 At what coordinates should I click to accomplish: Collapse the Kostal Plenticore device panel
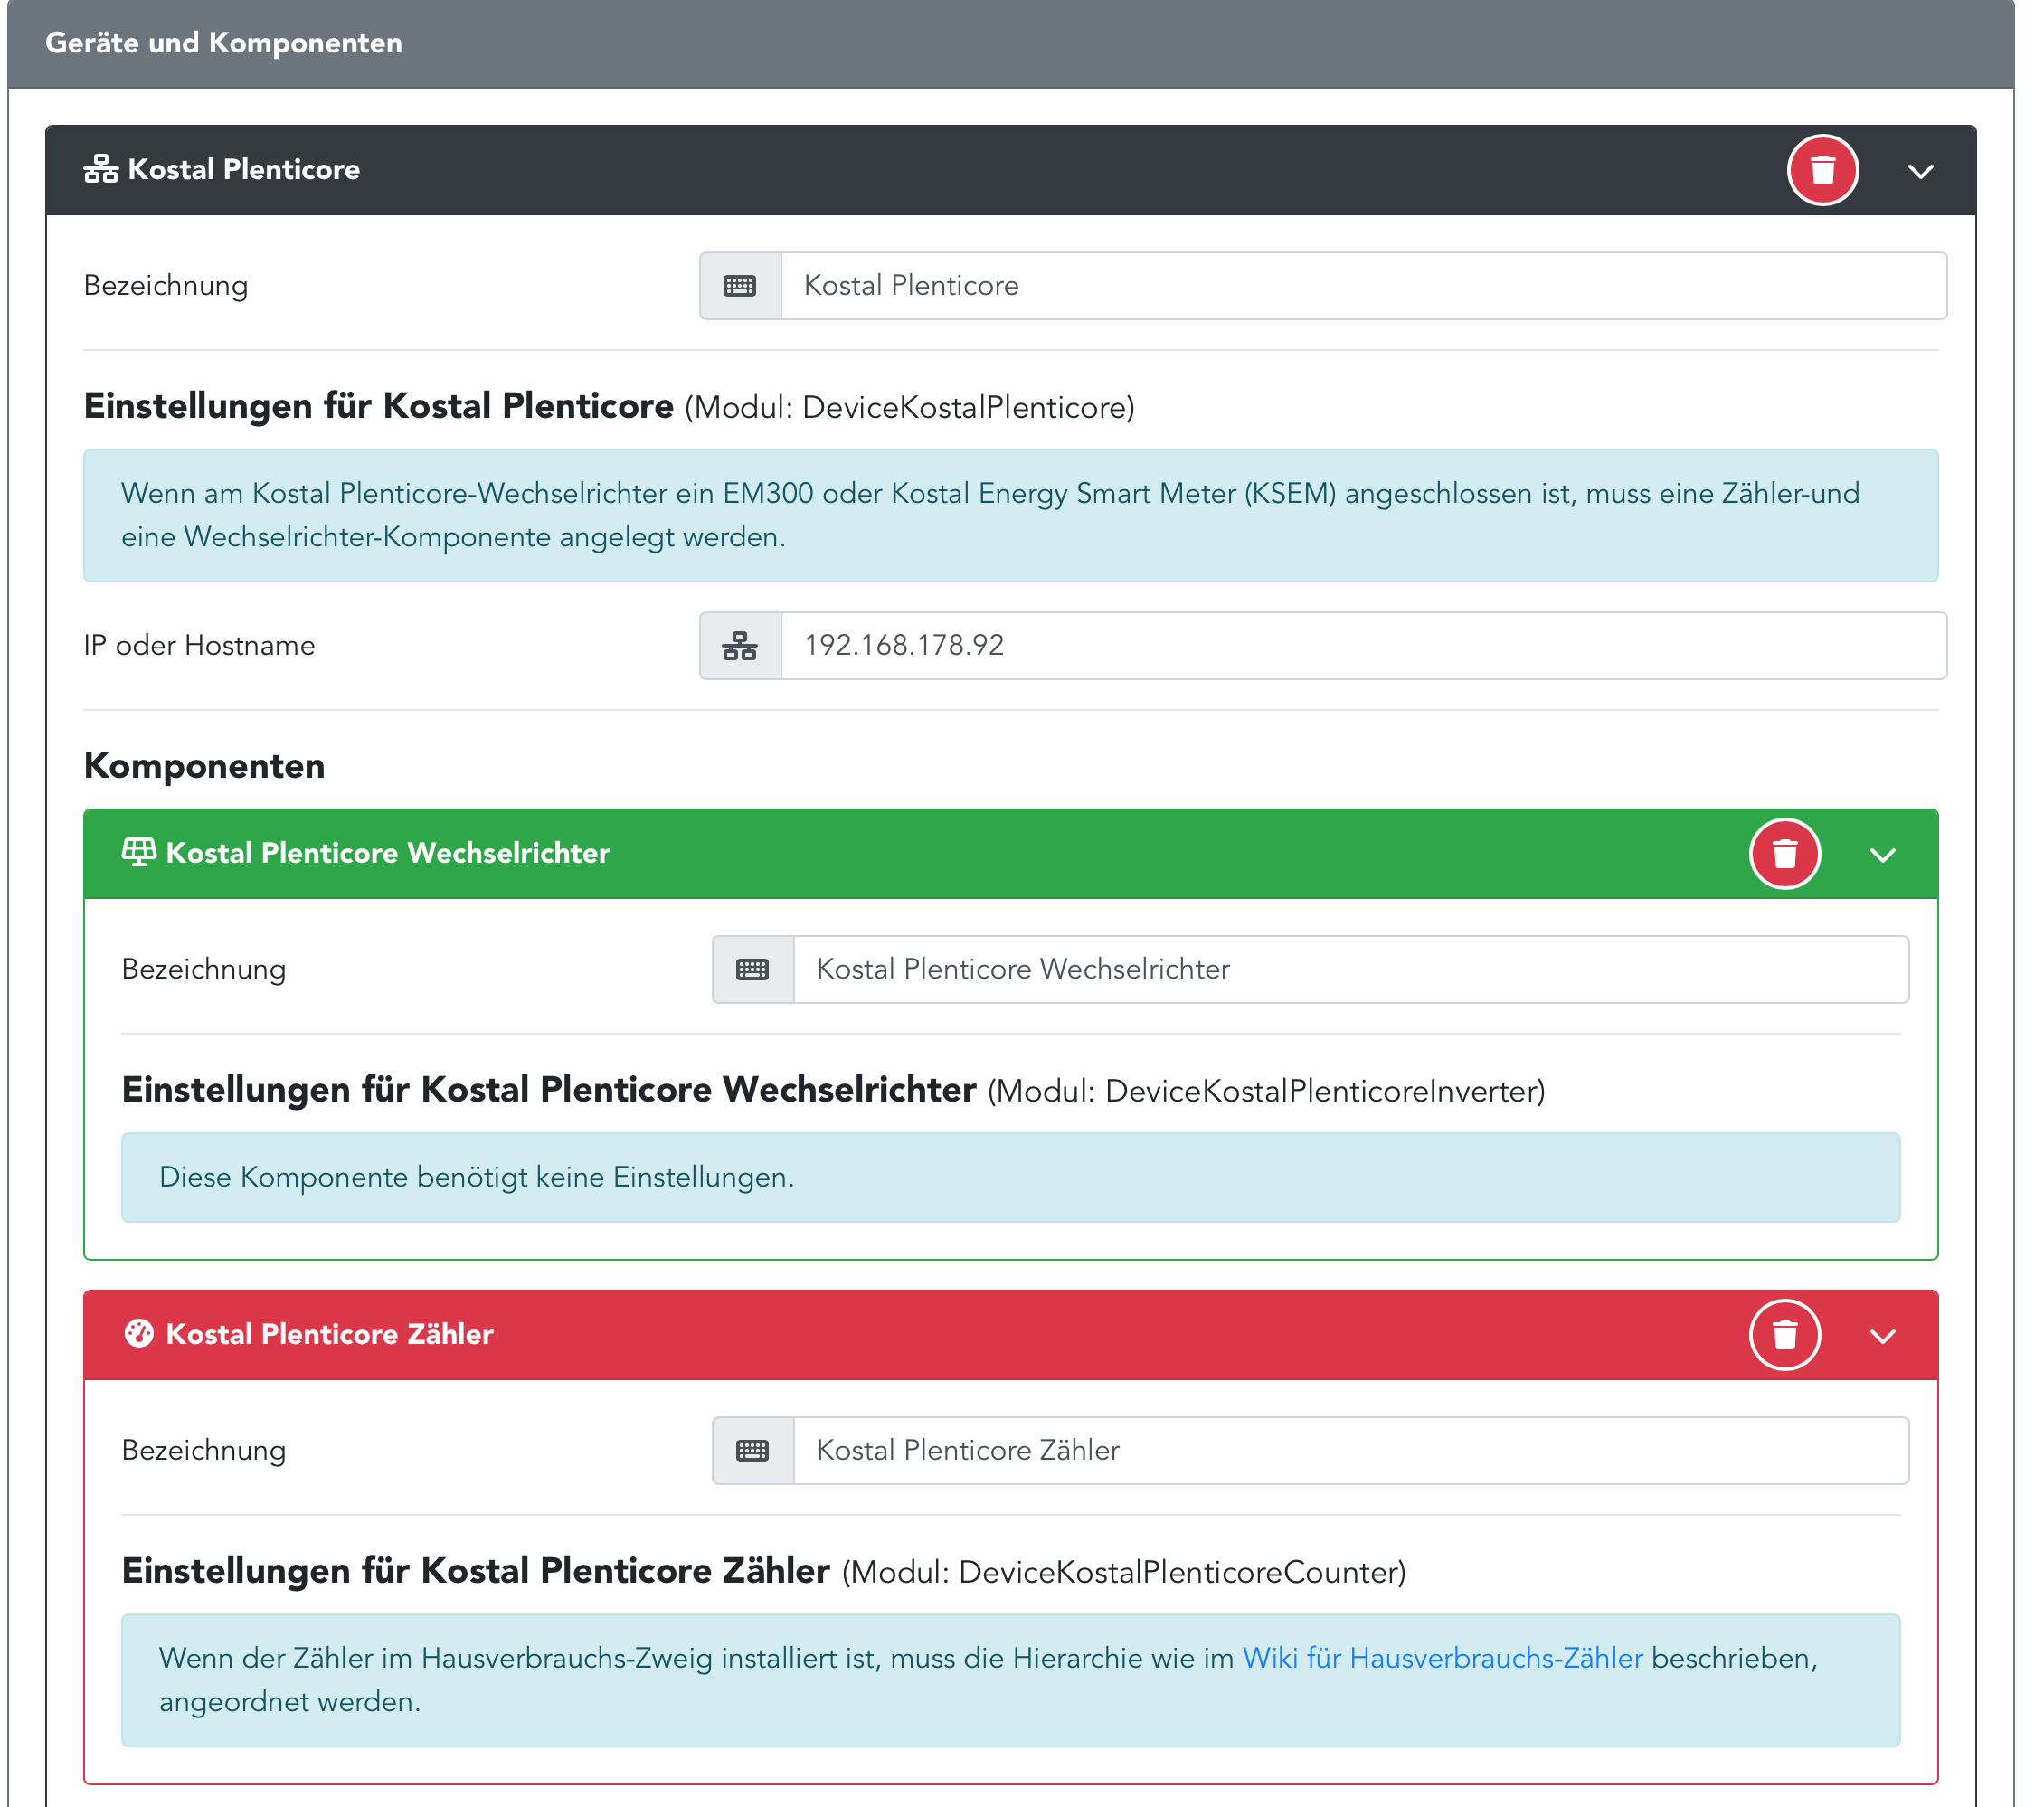coord(1920,171)
